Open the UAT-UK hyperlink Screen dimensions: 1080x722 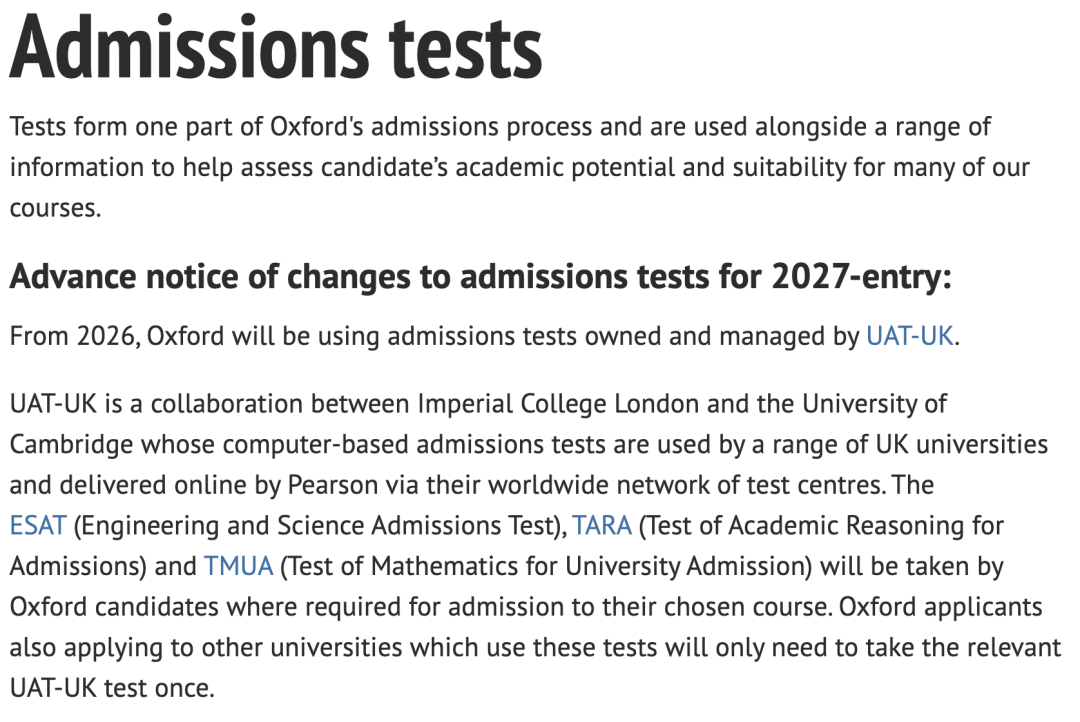(910, 336)
